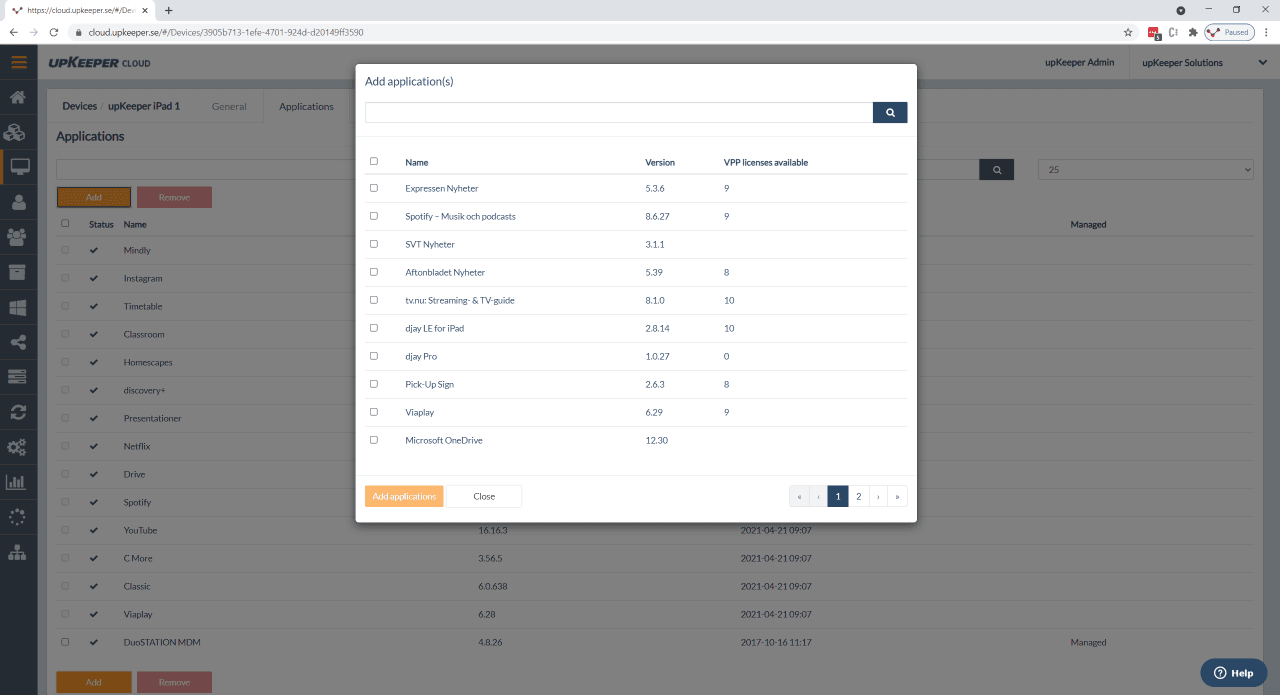Open a new browser tab
Screen dimensions: 1280x695
point(168,10)
